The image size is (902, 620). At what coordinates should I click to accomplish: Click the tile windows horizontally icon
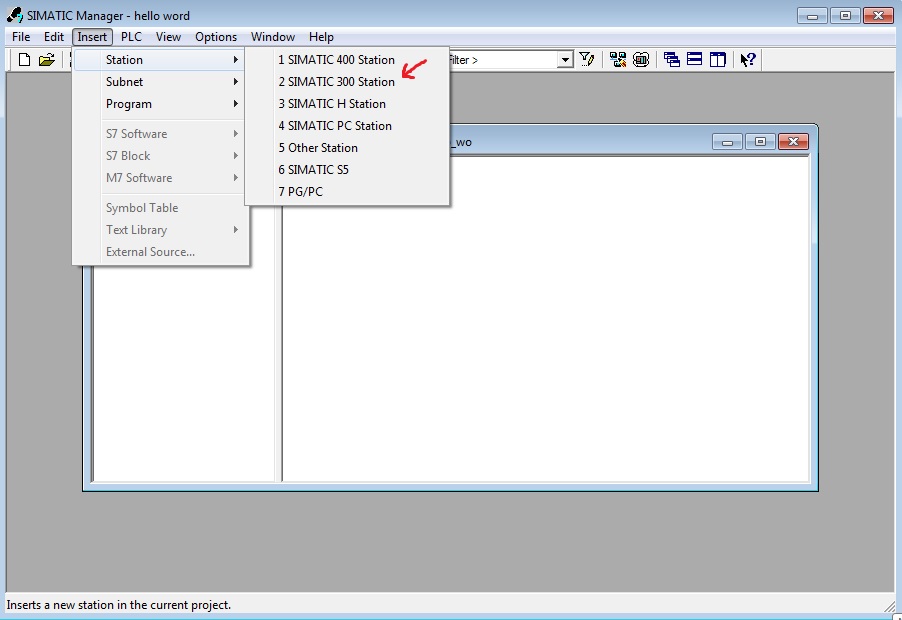(x=694, y=60)
